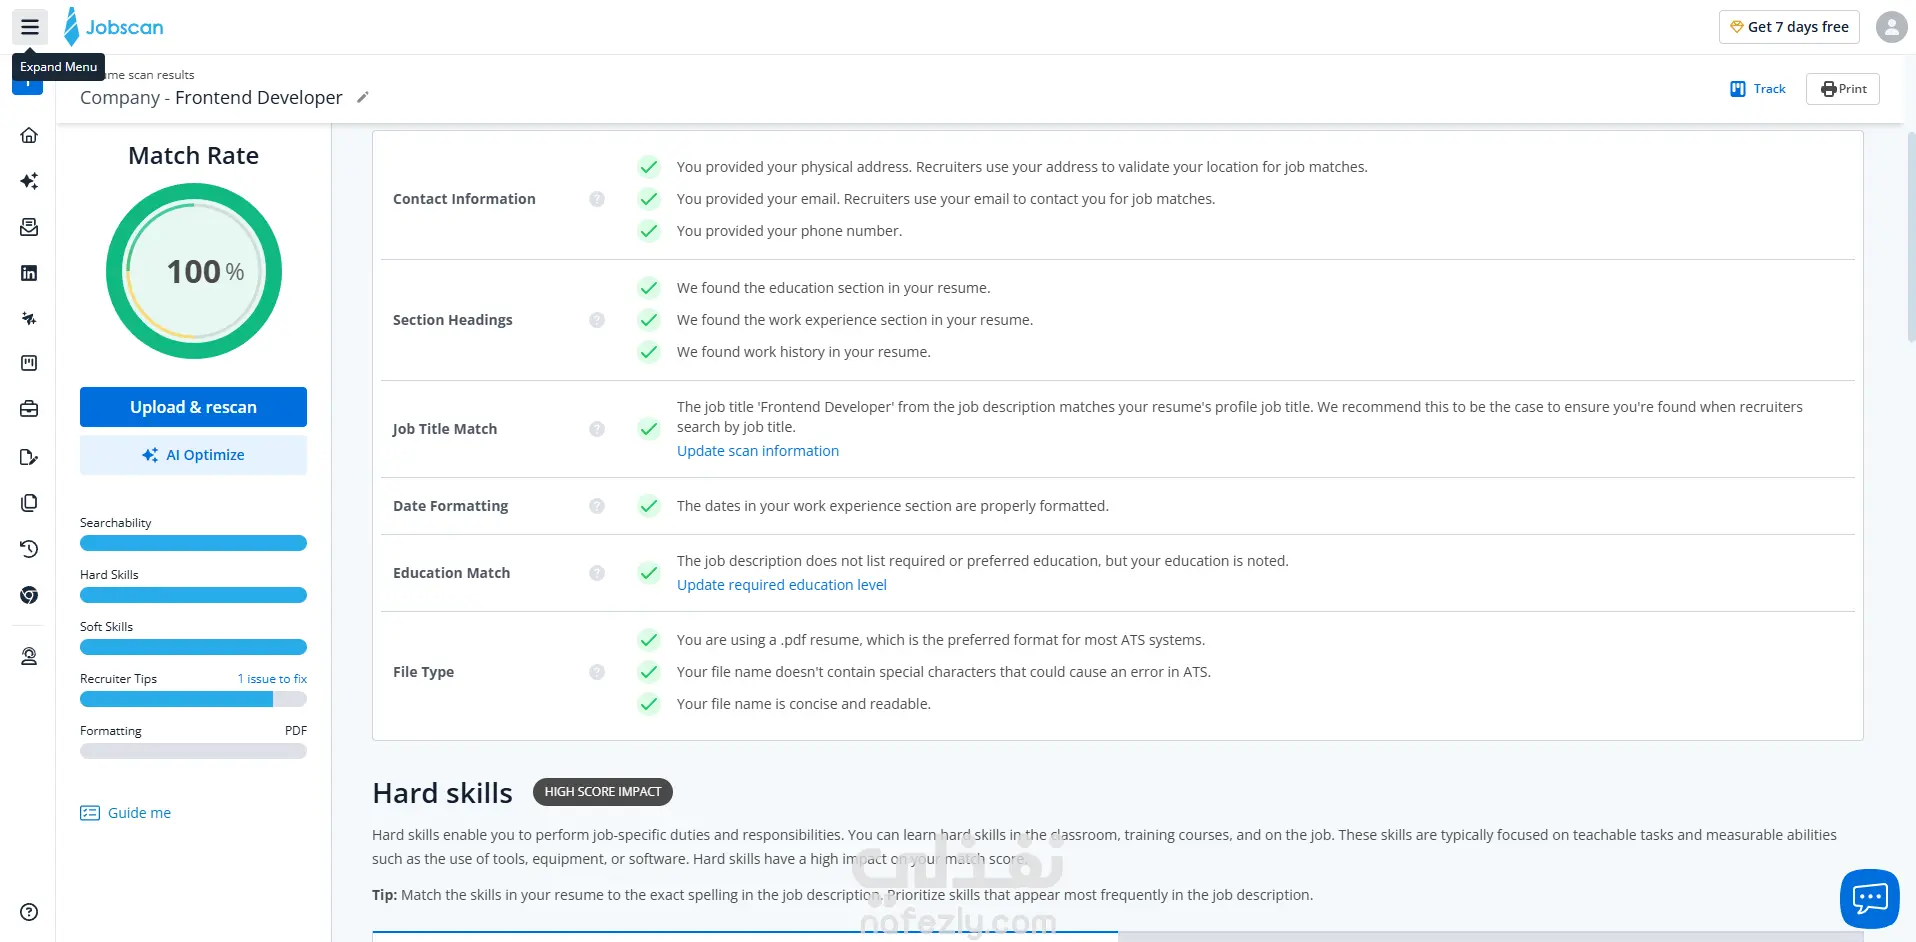Open the copy documents sidebar icon
The image size is (1916, 942).
coord(29,503)
